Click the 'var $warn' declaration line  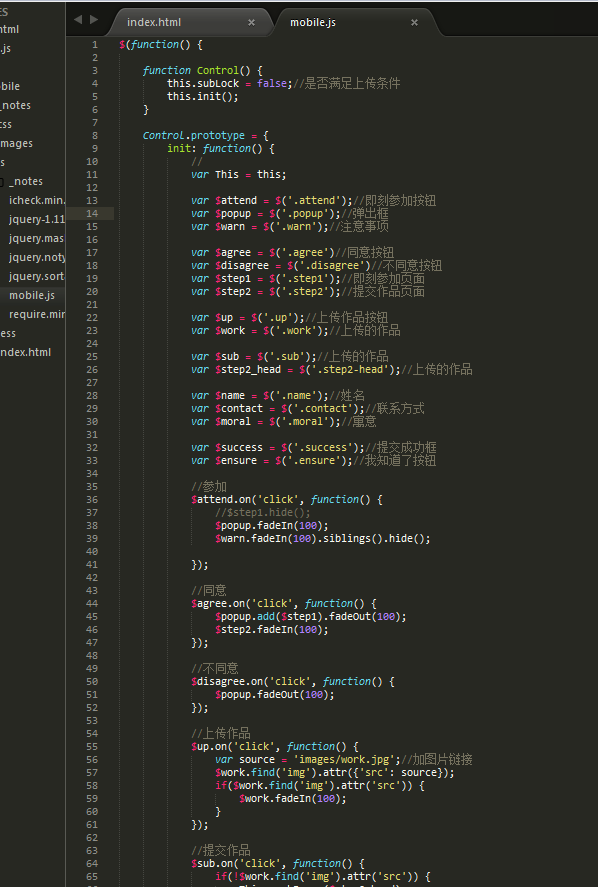point(290,227)
